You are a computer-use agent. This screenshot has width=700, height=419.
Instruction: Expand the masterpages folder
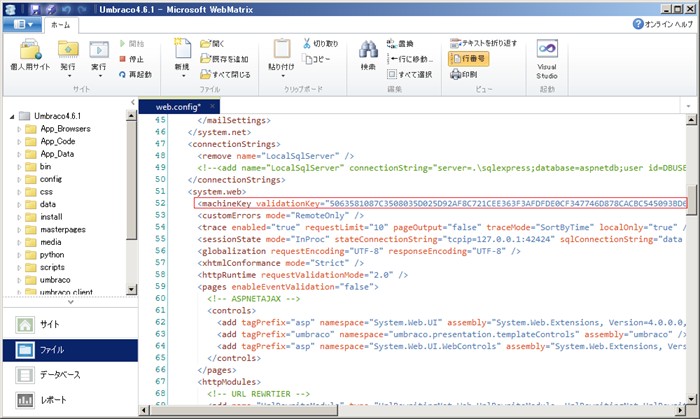click(19, 230)
